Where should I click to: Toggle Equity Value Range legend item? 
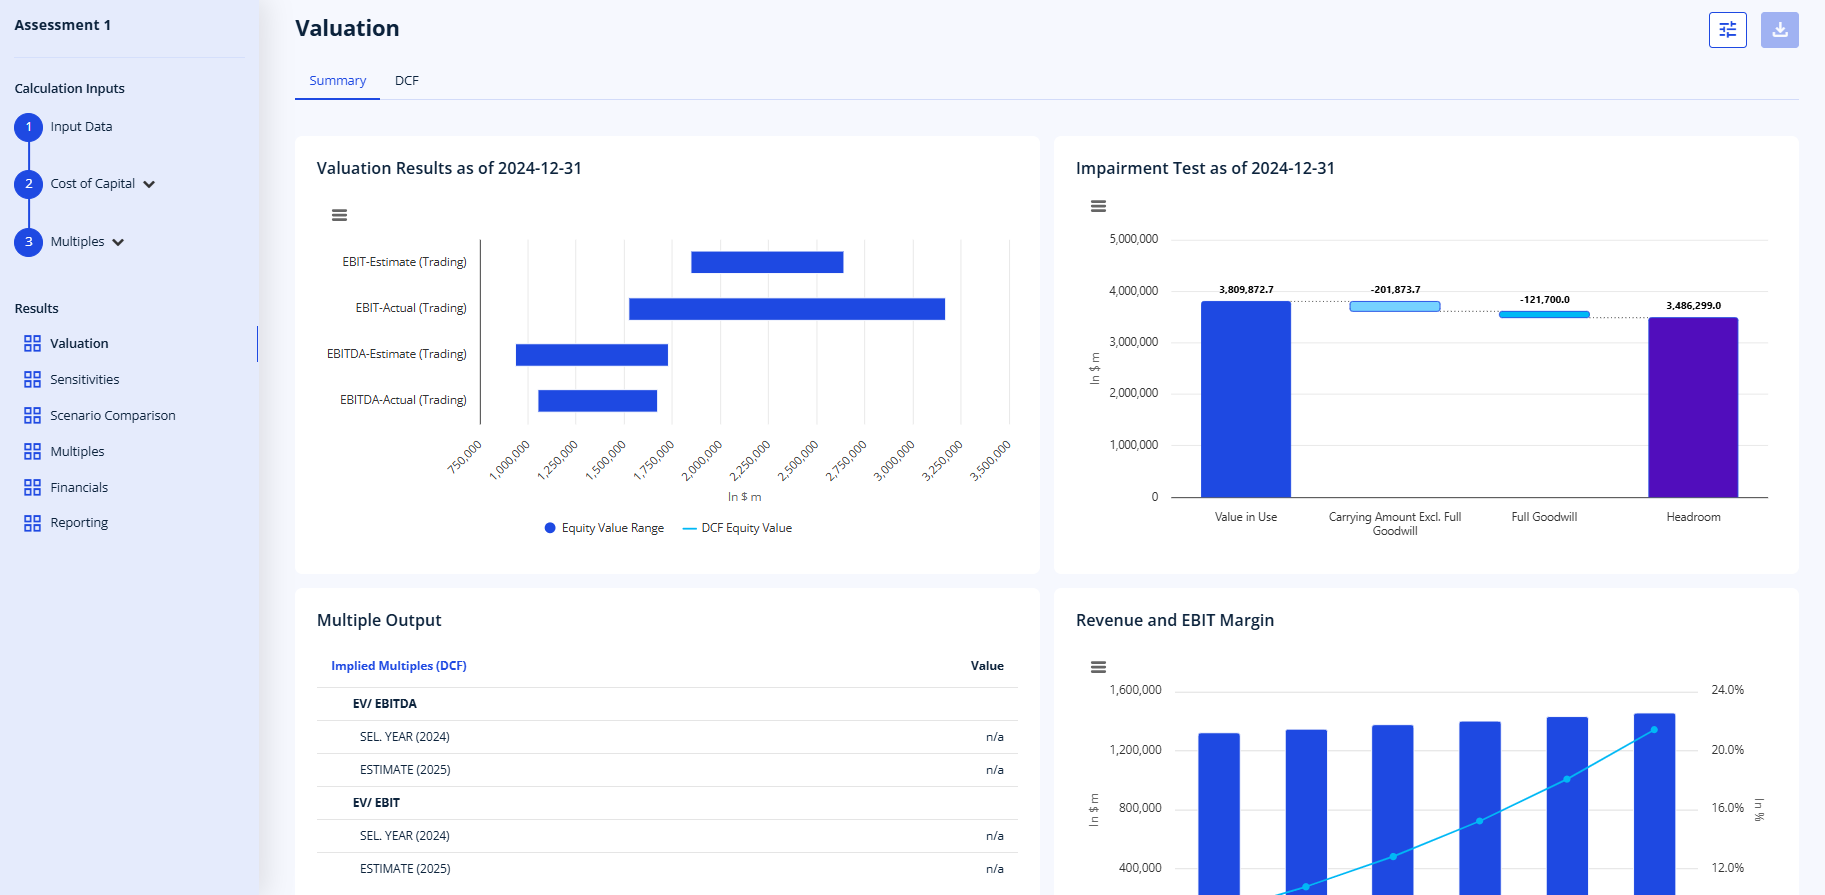click(604, 528)
